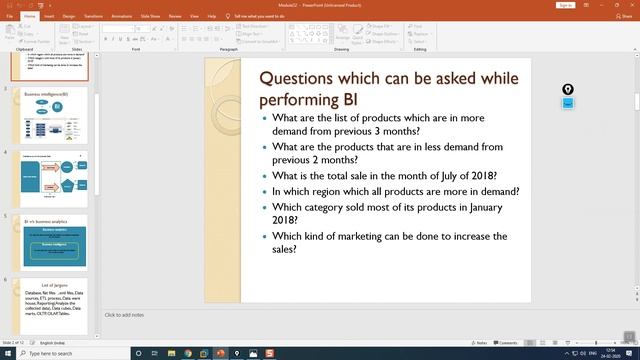The height and width of the screenshot is (360, 640).
Task: Open Quick Styles gallery
Action: coord(357,34)
